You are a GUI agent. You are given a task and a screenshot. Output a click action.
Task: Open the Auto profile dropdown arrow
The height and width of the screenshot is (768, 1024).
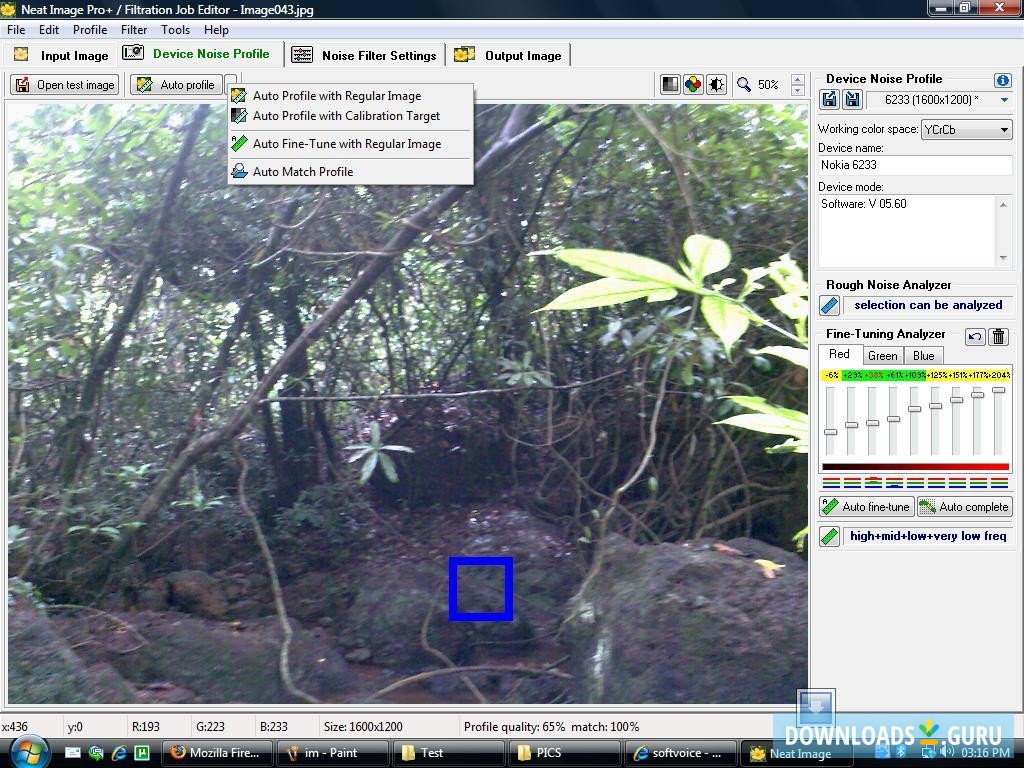231,85
